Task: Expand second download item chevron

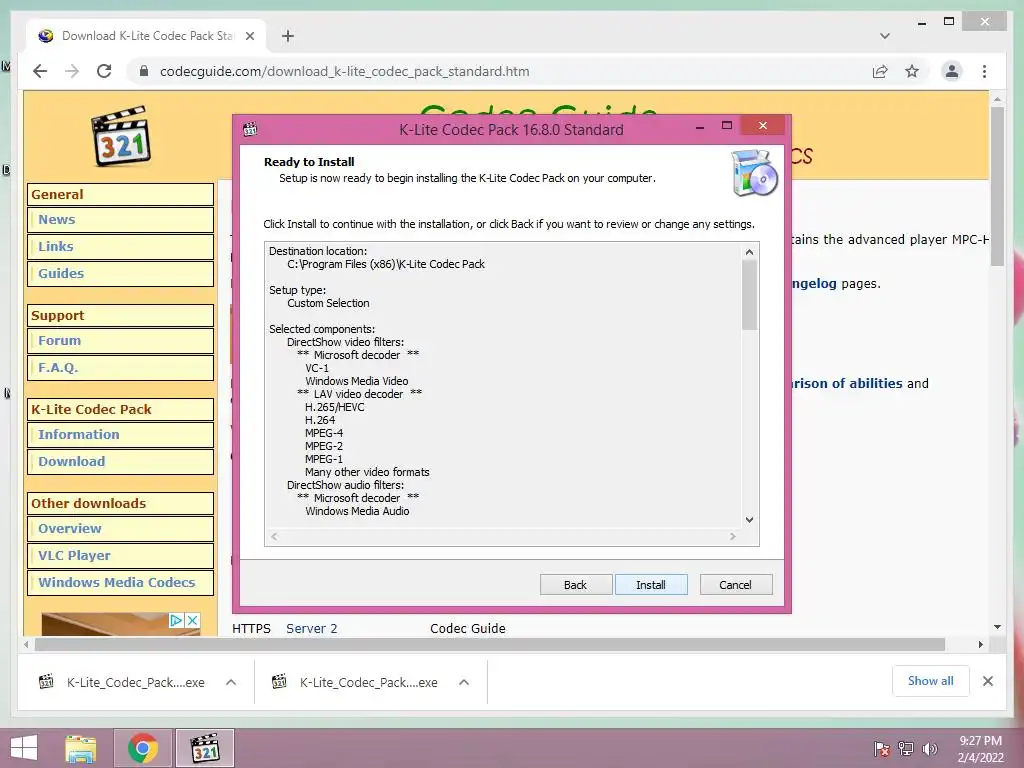Action: [x=464, y=682]
